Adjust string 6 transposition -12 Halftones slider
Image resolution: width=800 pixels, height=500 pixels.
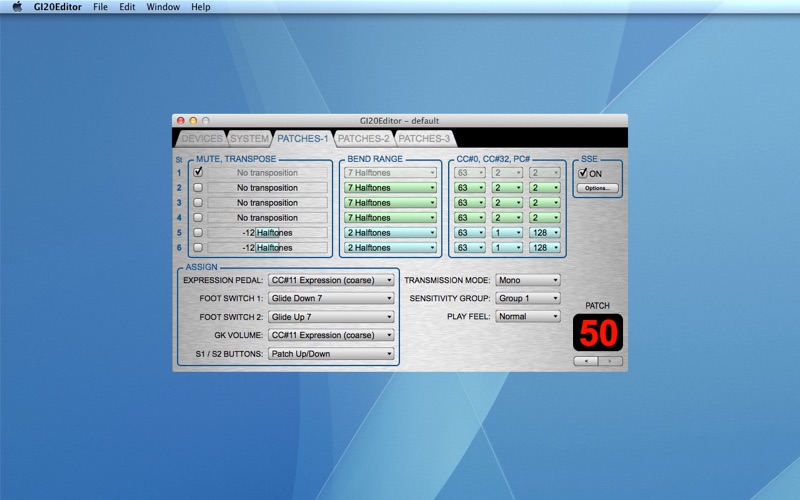[x=267, y=247]
